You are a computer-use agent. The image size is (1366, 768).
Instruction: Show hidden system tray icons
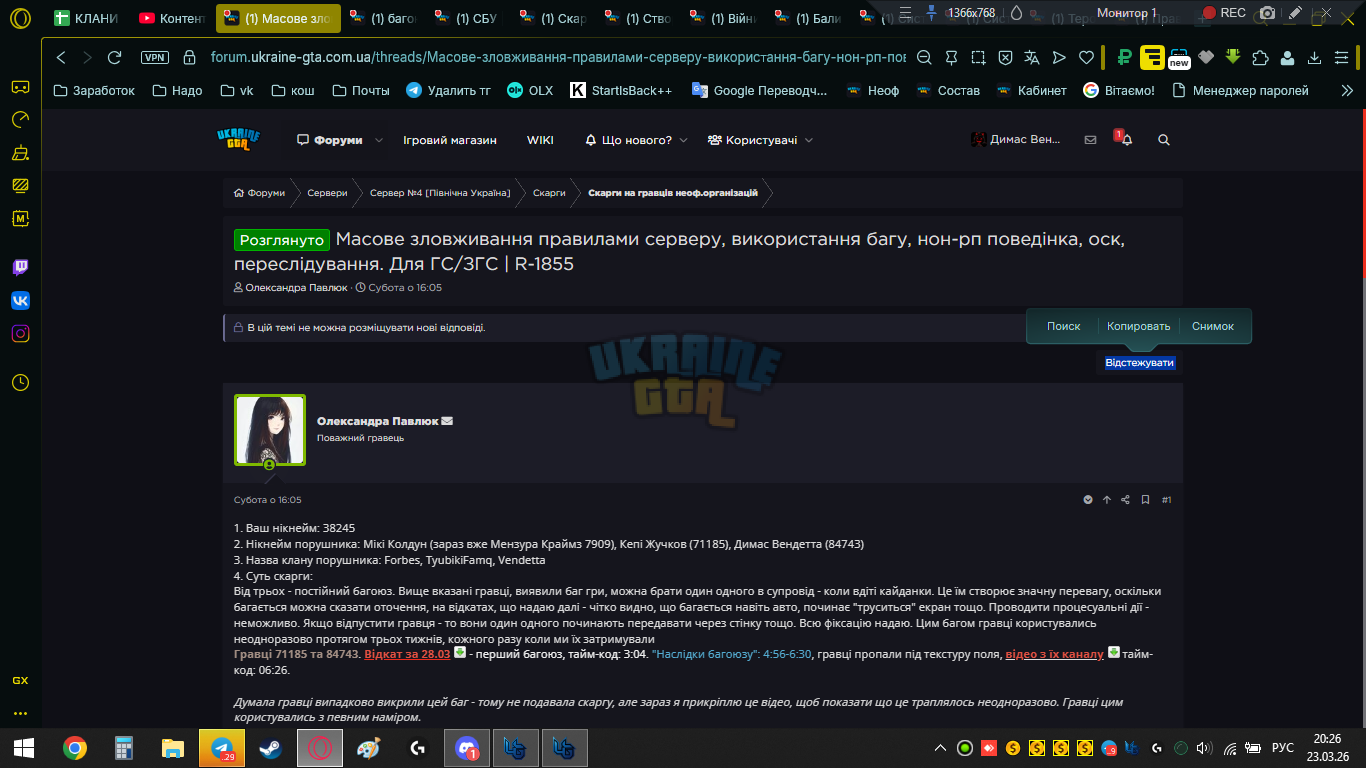coord(940,748)
